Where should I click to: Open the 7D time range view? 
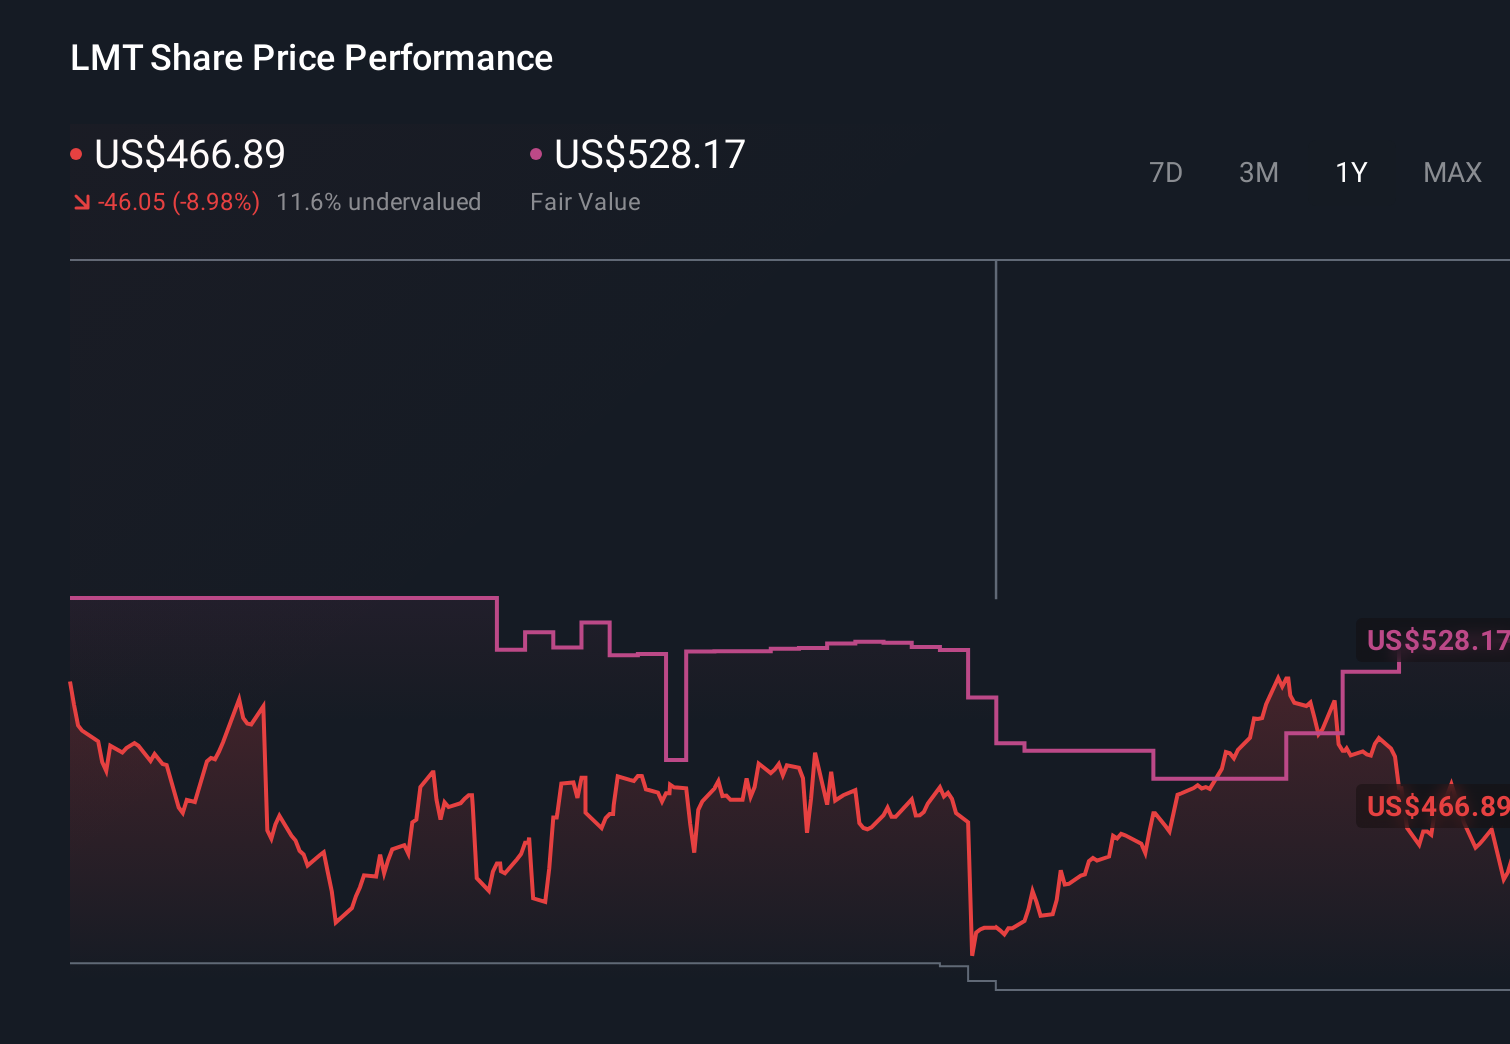click(1166, 172)
